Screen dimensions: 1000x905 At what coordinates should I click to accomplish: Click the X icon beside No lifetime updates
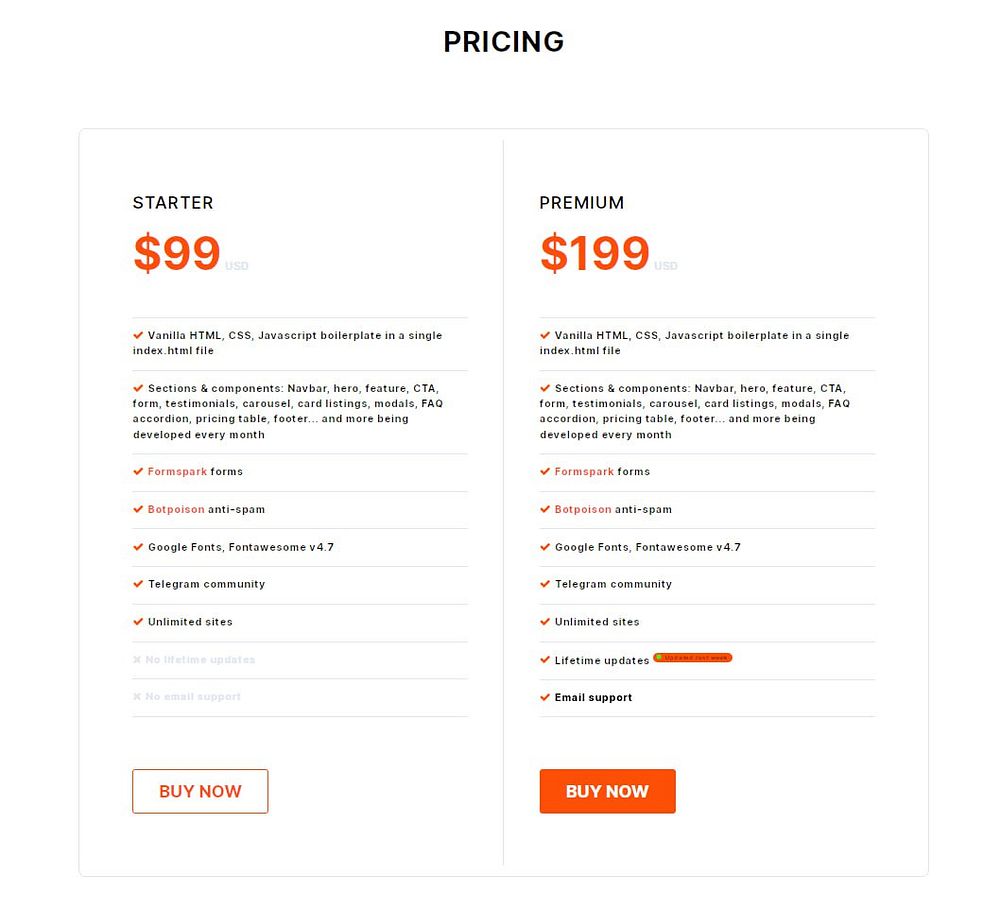138,660
